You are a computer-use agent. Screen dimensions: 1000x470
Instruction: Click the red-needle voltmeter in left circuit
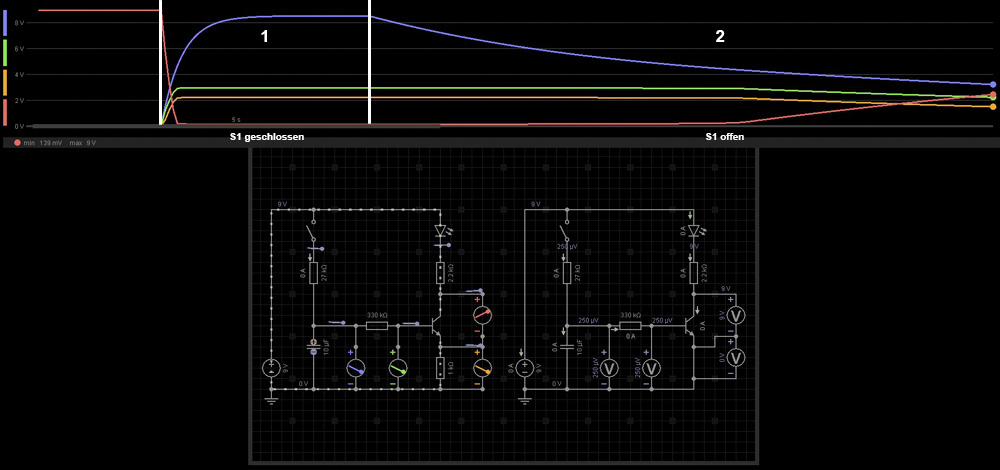(x=481, y=314)
